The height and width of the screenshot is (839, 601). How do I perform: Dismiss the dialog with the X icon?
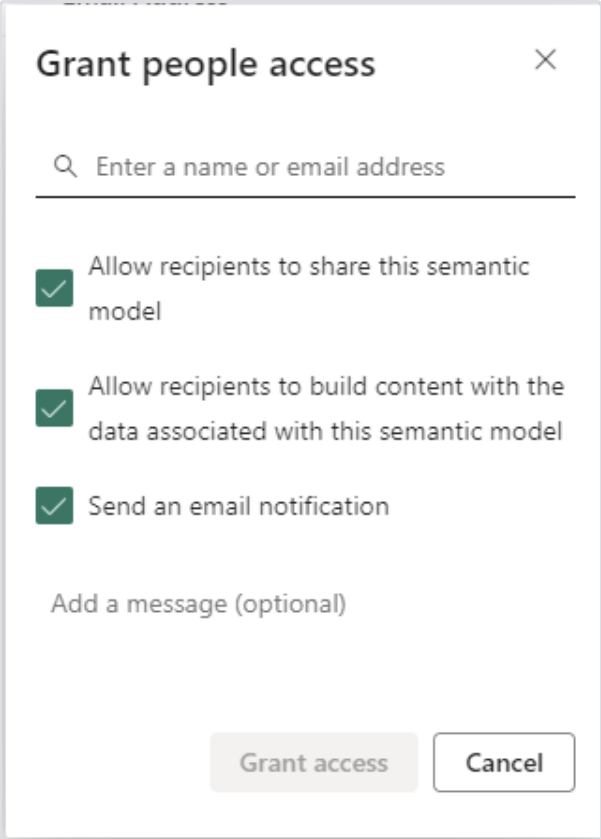tap(545, 59)
